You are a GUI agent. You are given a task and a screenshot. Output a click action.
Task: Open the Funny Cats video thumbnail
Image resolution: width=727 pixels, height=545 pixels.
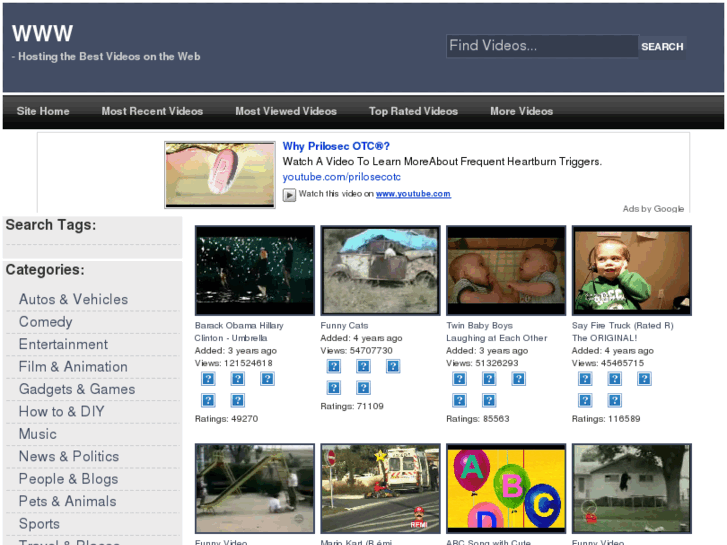tap(380, 270)
